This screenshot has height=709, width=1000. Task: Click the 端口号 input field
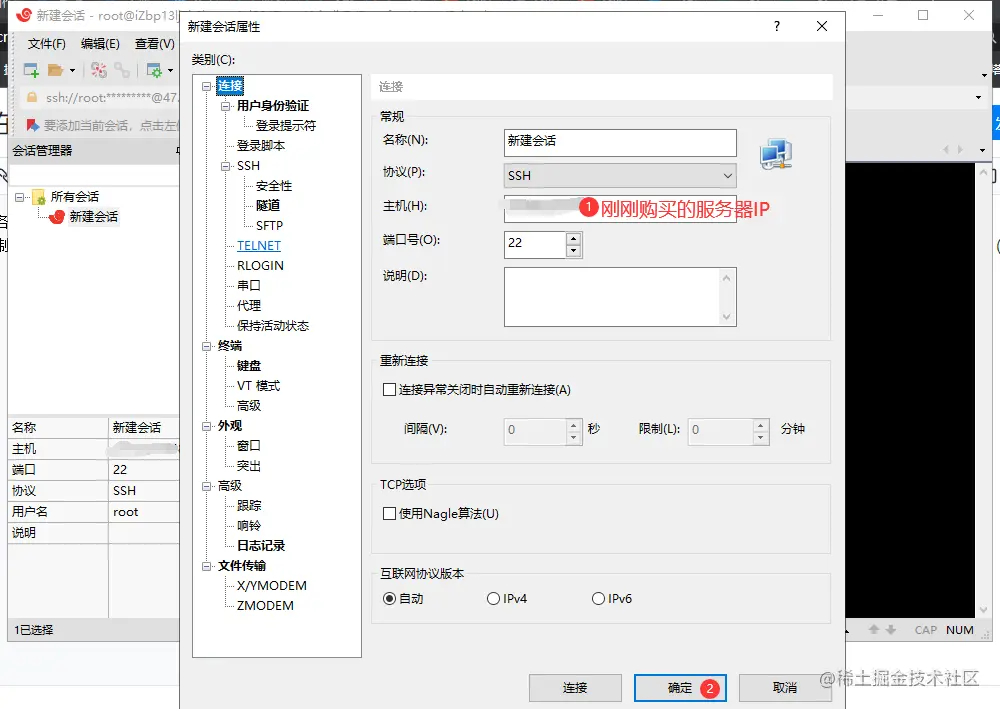coord(535,244)
